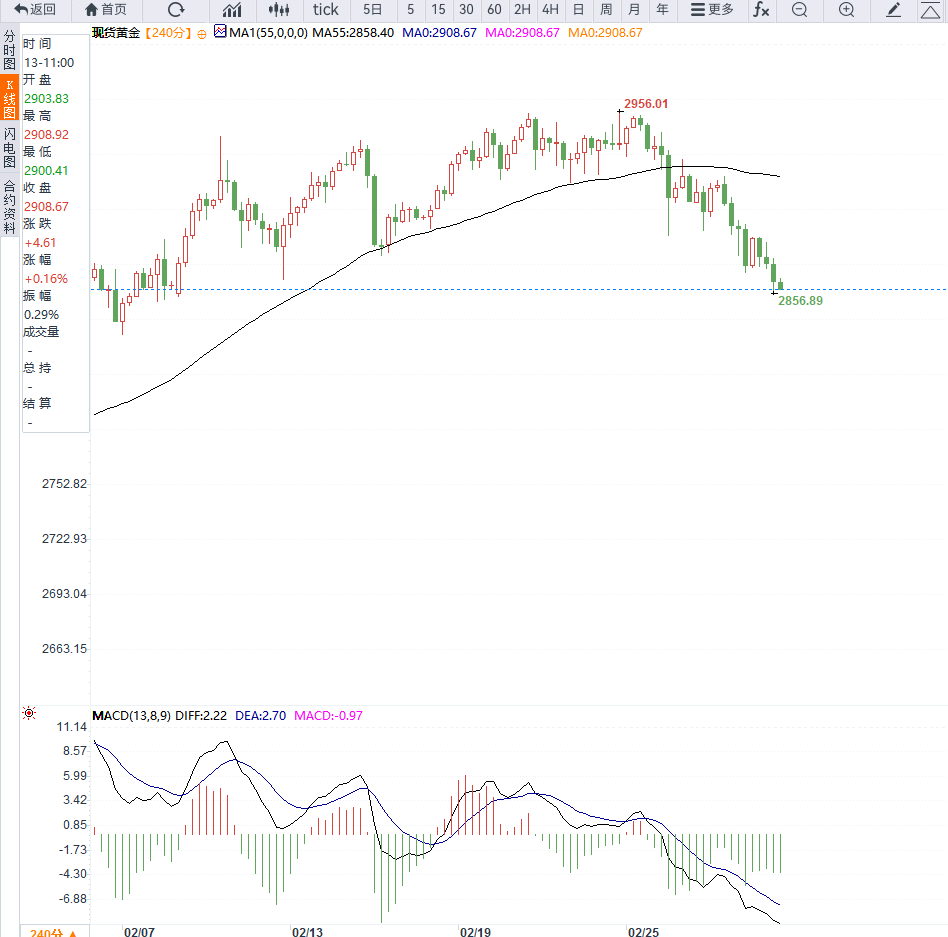Zoom in the chart with plus magnifier
The width and height of the screenshot is (948, 937).
click(x=846, y=10)
